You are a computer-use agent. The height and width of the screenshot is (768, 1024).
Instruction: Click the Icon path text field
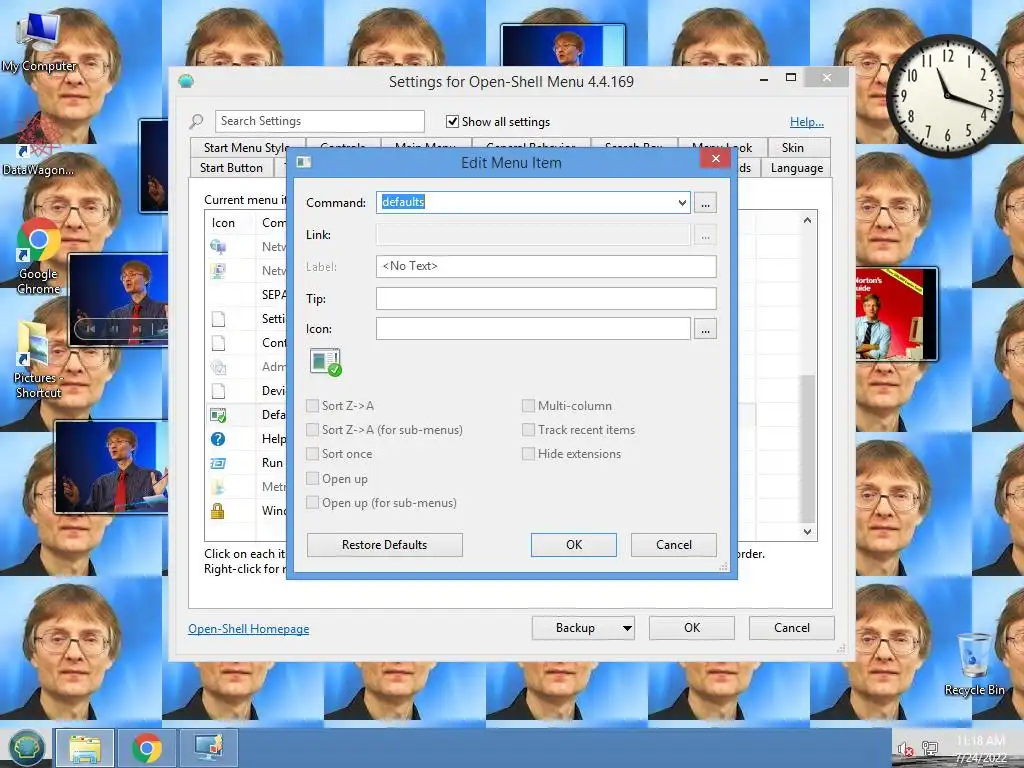point(533,328)
